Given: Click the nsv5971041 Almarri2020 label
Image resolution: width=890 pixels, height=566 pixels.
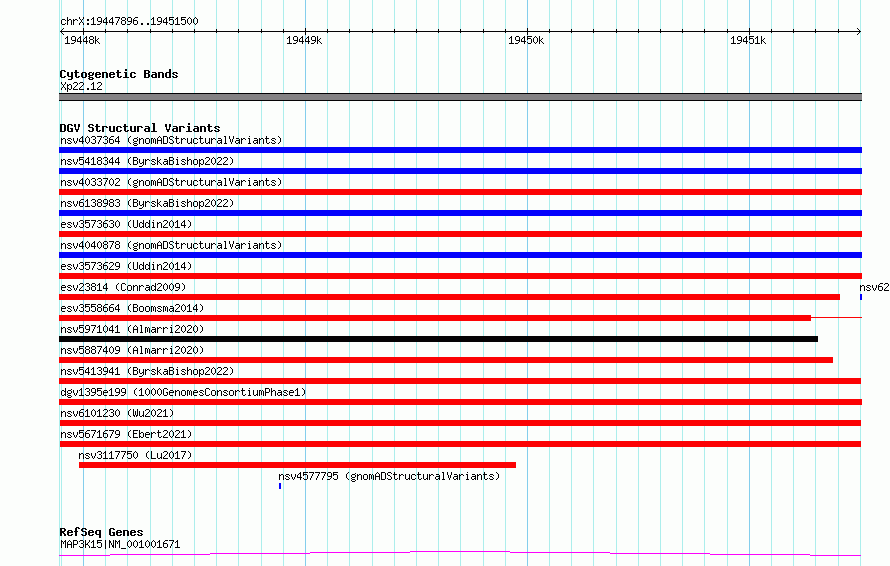Looking at the screenshot, I should pyautogui.click(x=132, y=329).
